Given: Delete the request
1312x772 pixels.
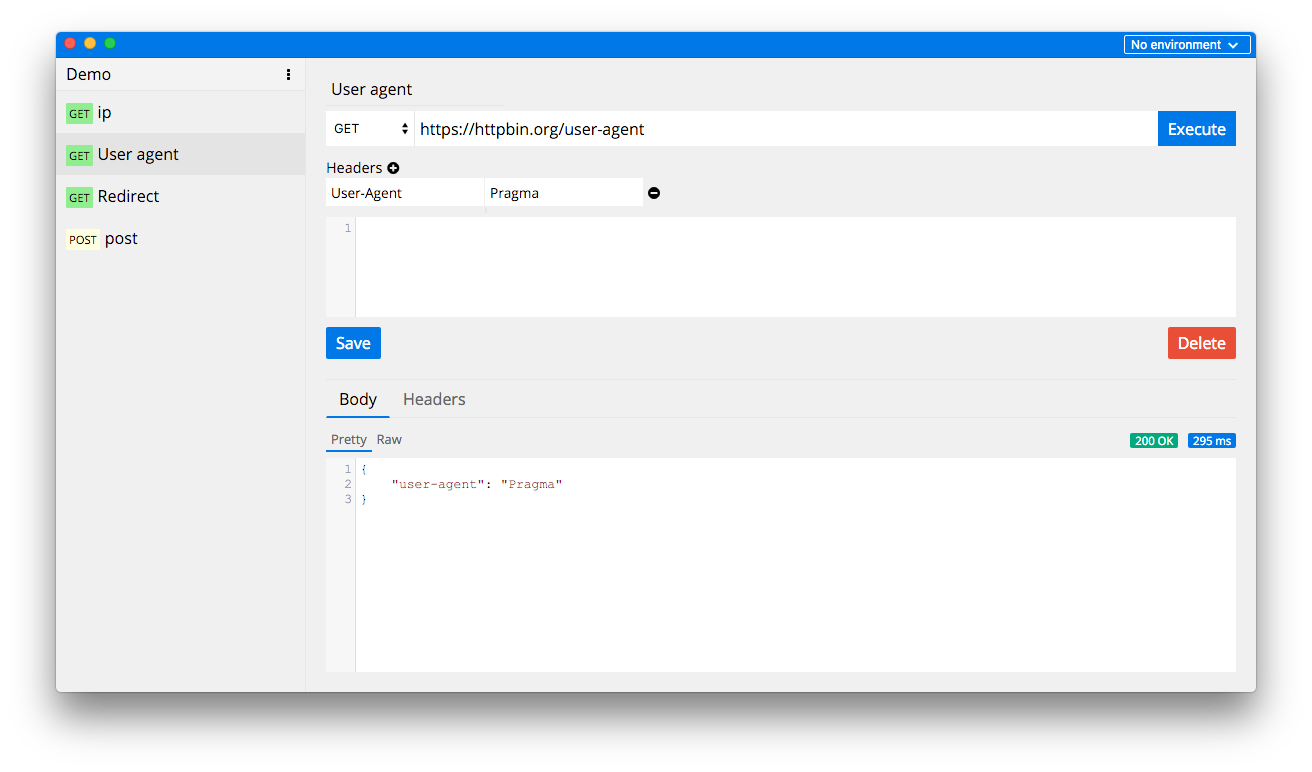Looking at the screenshot, I should (x=1202, y=343).
